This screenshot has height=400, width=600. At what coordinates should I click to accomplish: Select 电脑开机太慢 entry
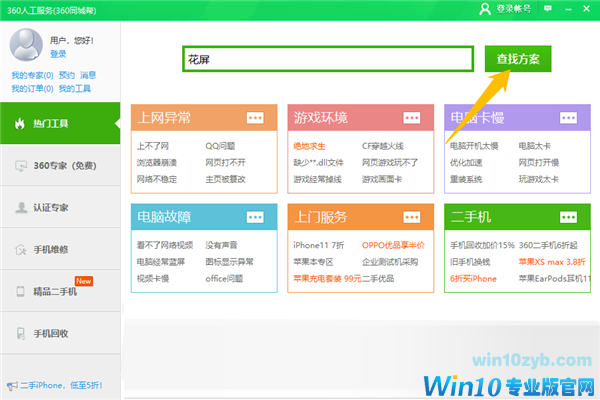(474, 146)
